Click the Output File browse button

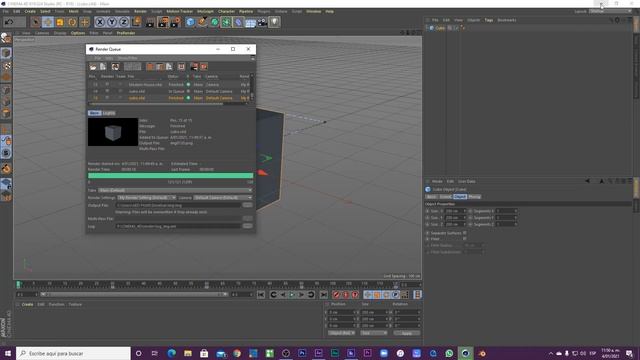(247, 205)
